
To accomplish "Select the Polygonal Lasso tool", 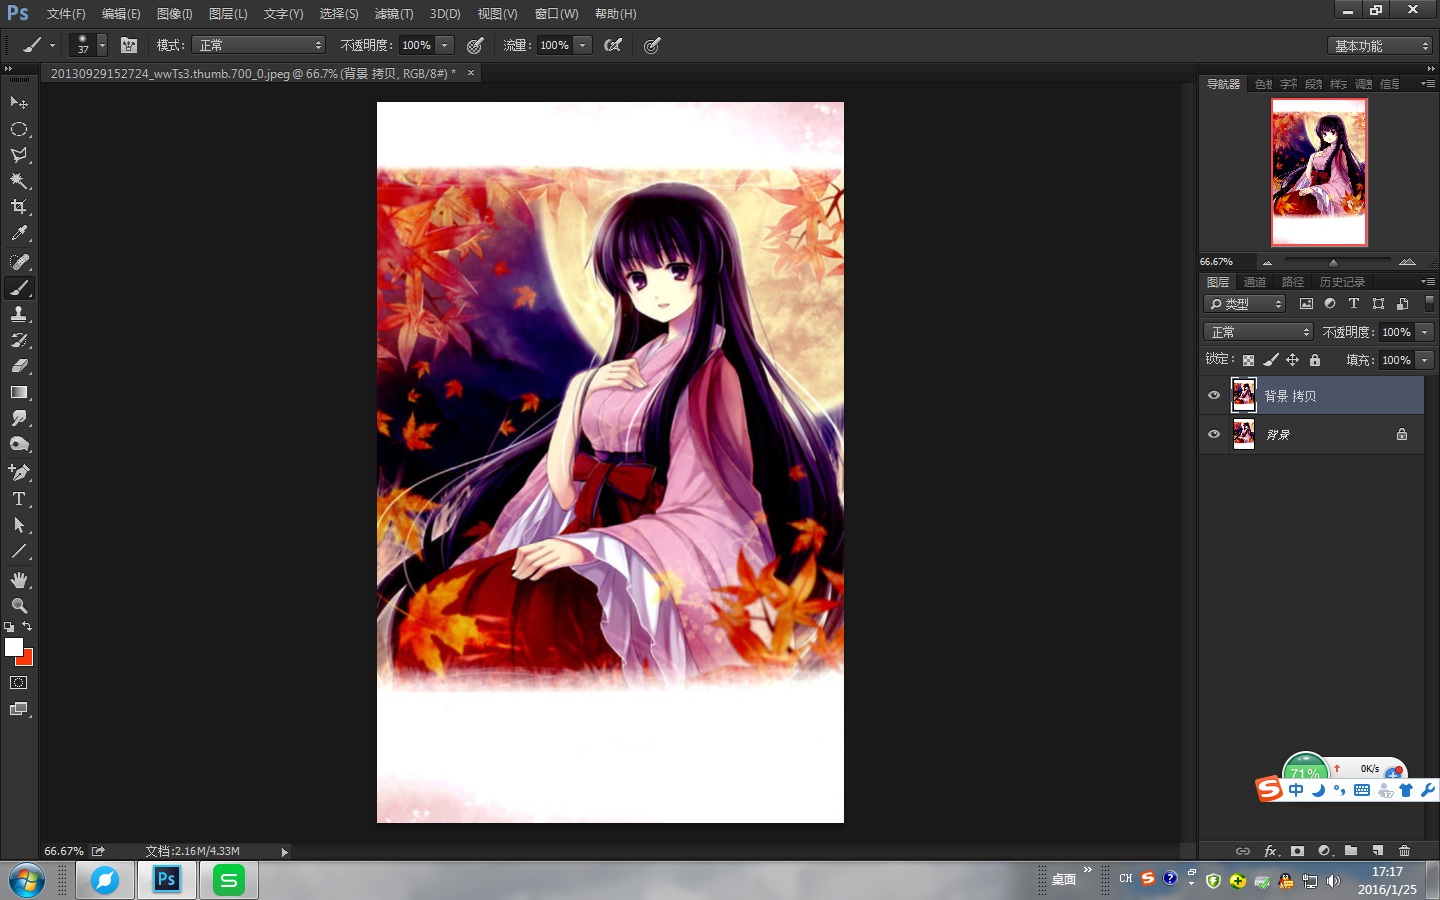I will pyautogui.click(x=19, y=155).
